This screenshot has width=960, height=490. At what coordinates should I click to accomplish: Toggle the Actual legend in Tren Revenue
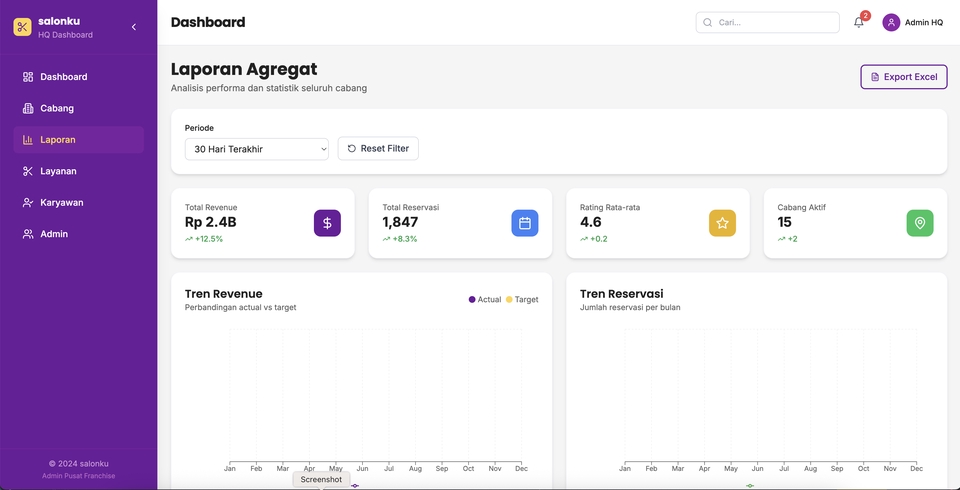pyautogui.click(x=485, y=299)
